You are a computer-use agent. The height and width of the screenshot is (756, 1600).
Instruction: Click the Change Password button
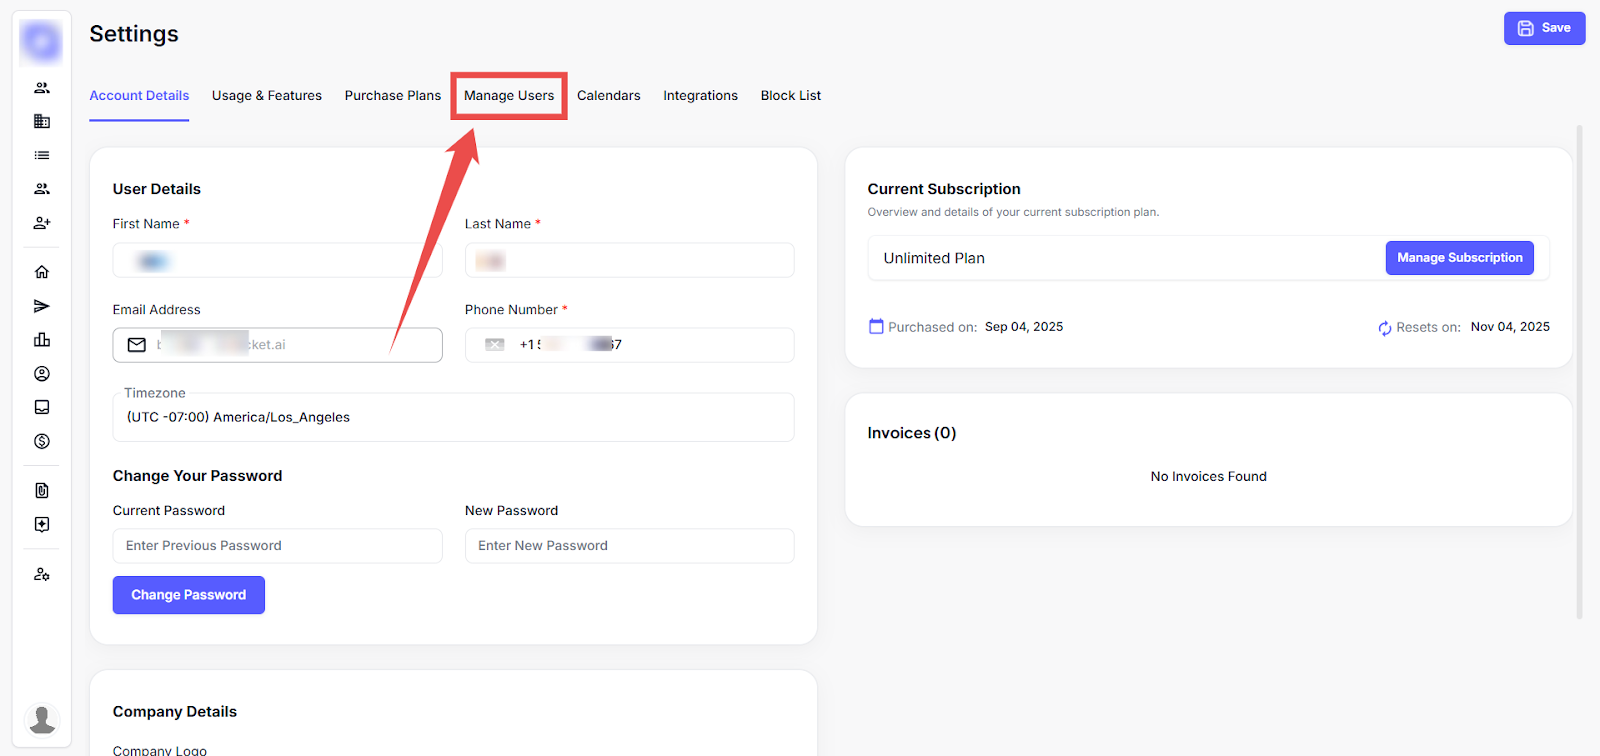(x=188, y=595)
